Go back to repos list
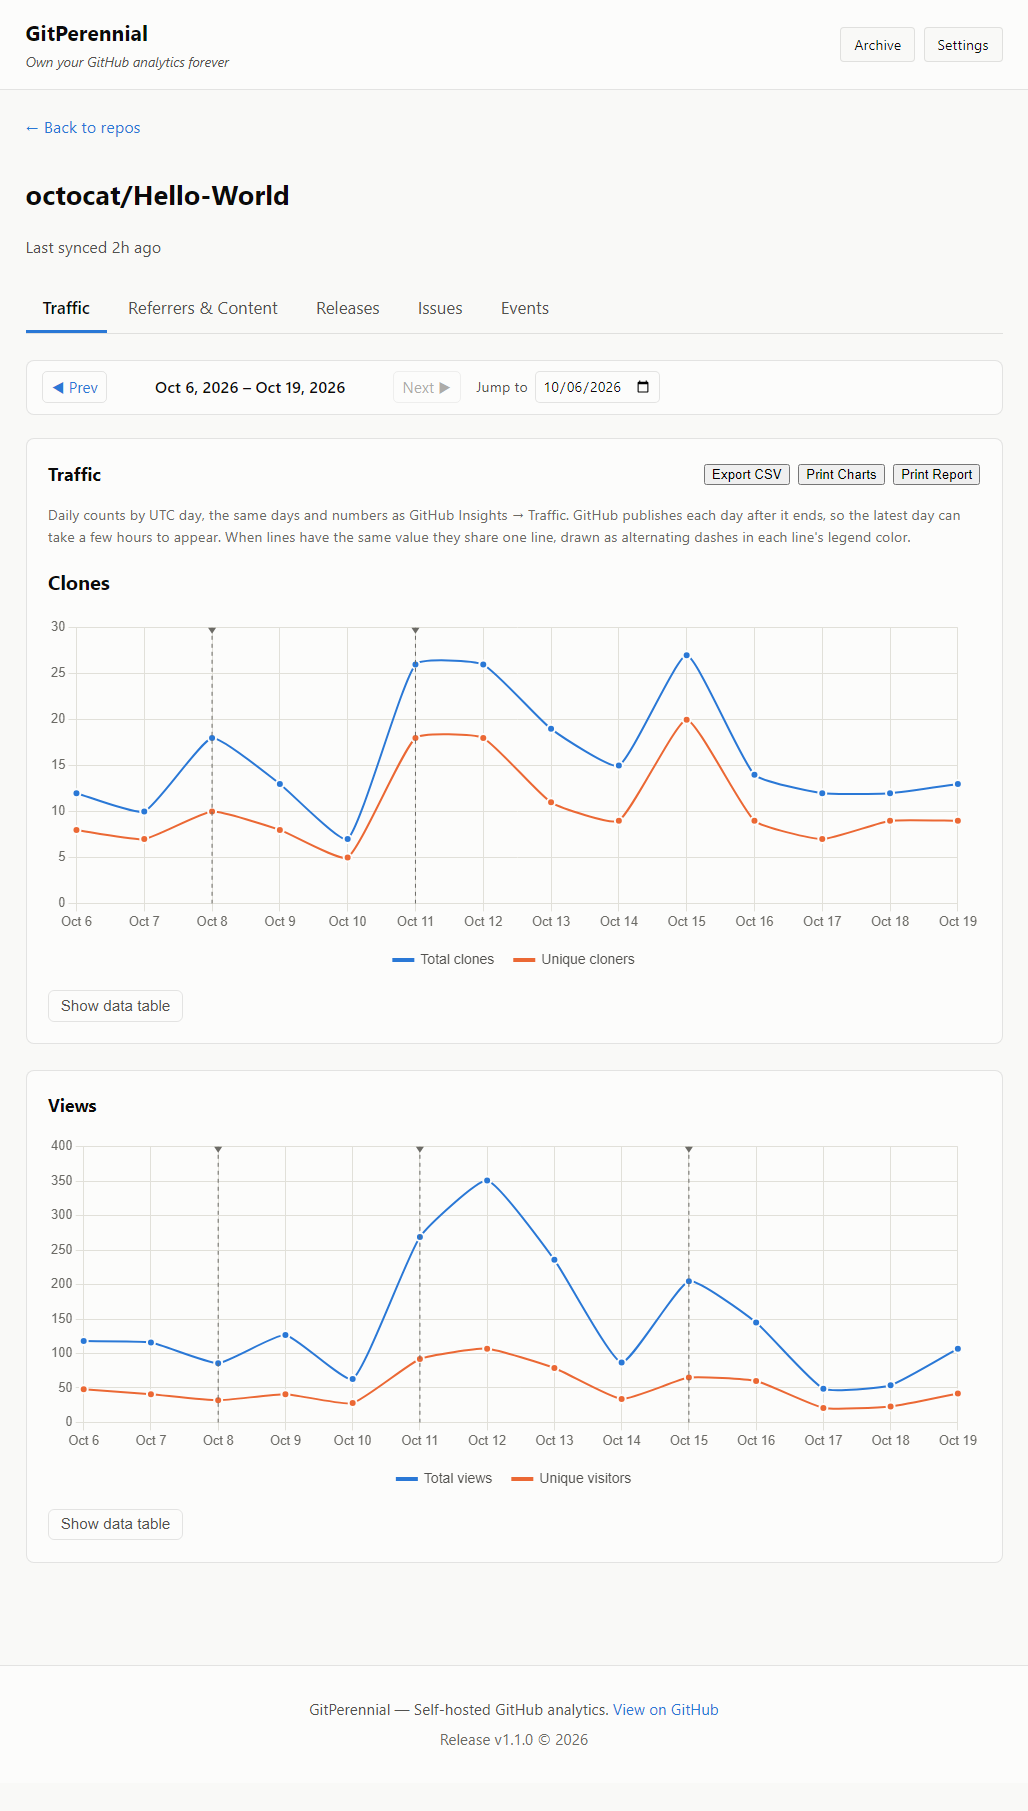 (83, 128)
